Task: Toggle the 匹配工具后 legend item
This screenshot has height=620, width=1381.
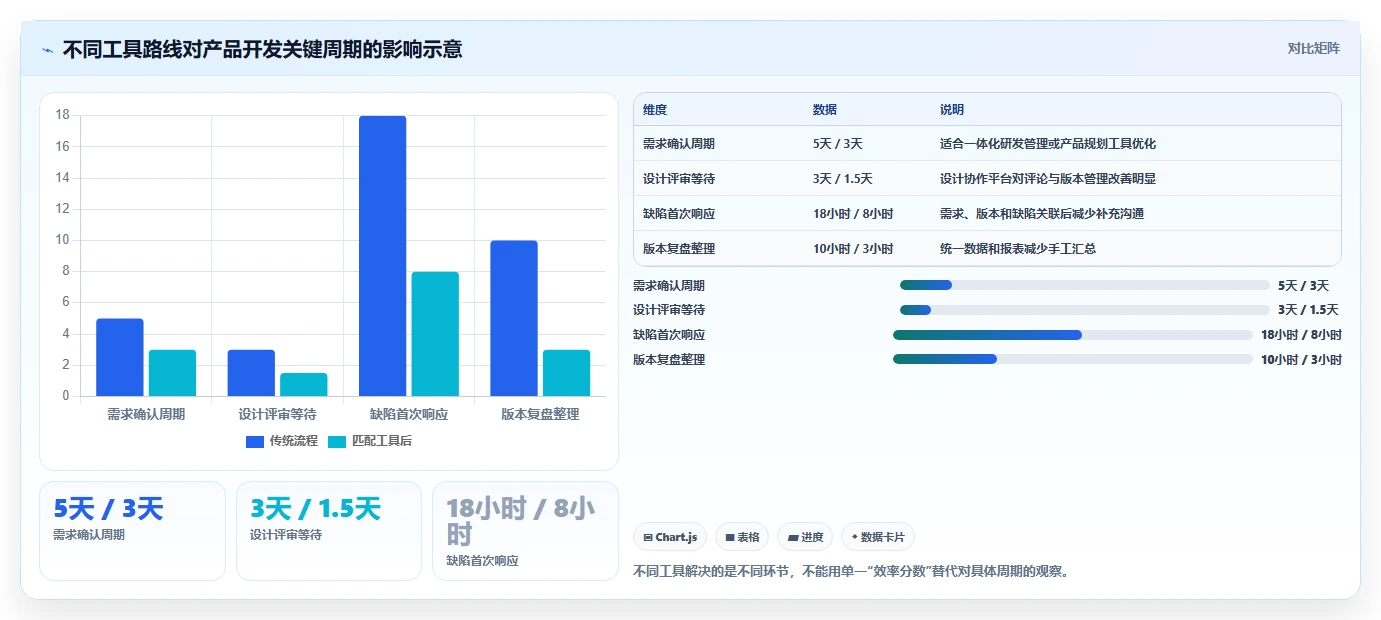Action: coord(370,441)
